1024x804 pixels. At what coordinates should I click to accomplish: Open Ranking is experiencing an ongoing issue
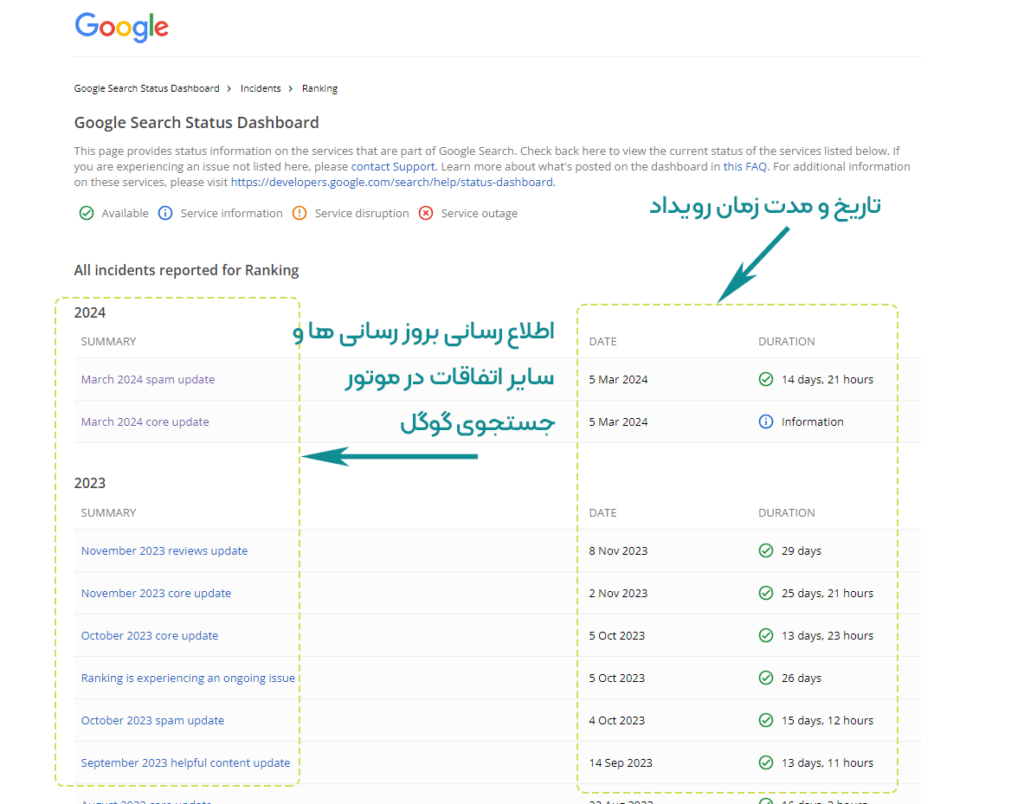coord(188,678)
